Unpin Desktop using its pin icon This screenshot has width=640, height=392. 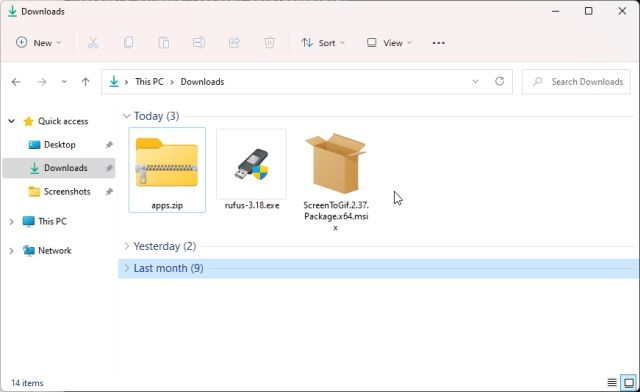109,145
